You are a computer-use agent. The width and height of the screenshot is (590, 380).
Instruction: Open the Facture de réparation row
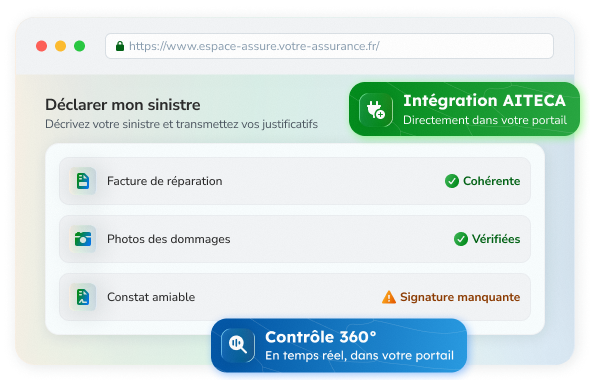click(x=295, y=181)
